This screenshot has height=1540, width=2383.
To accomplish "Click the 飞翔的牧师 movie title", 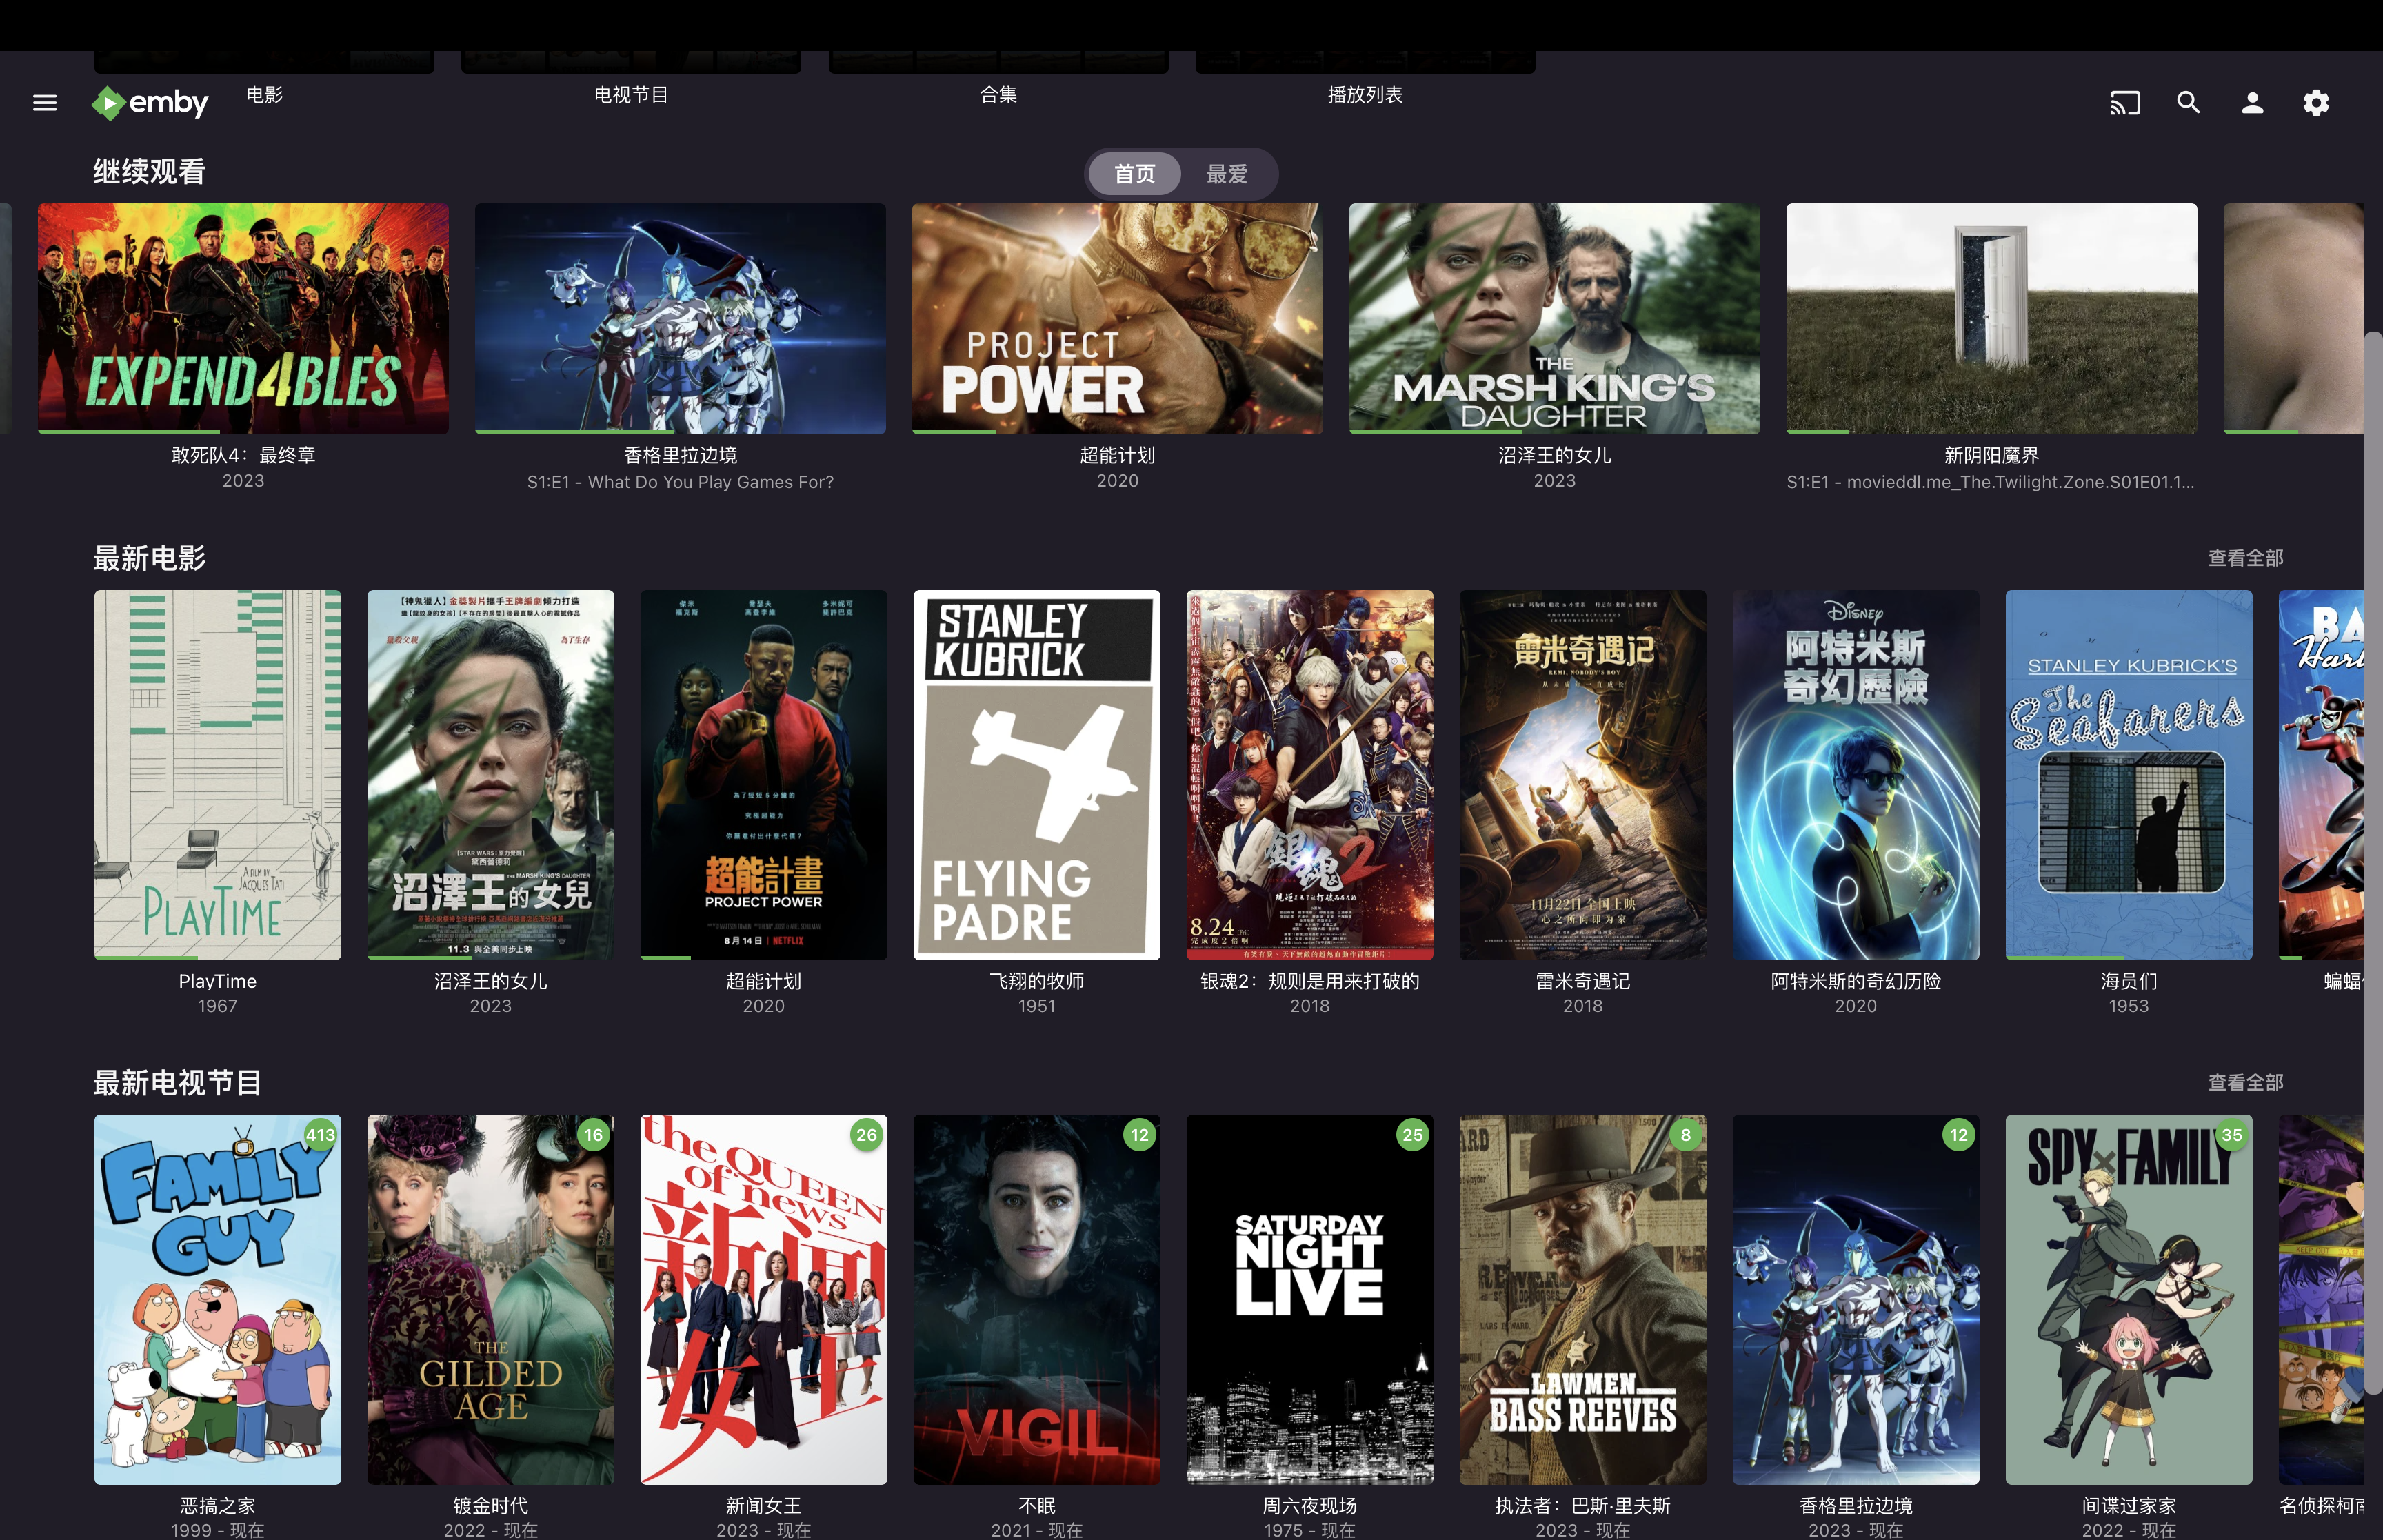I will tap(1037, 981).
